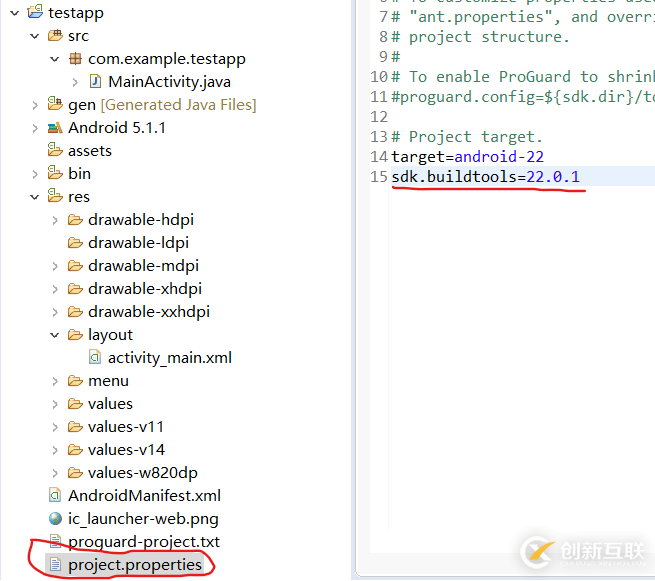Image resolution: width=655 pixels, height=581 pixels.
Task: Expand the MainActivity.java arrow
Action: (75, 82)
